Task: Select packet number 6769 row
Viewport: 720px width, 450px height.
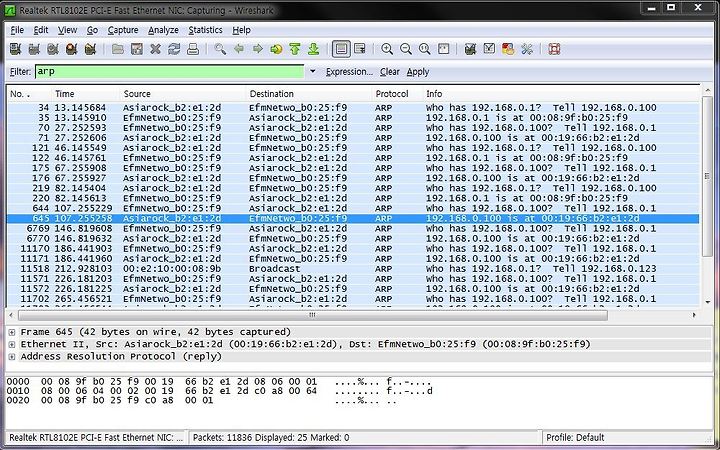Action: (x=353, y=229)
